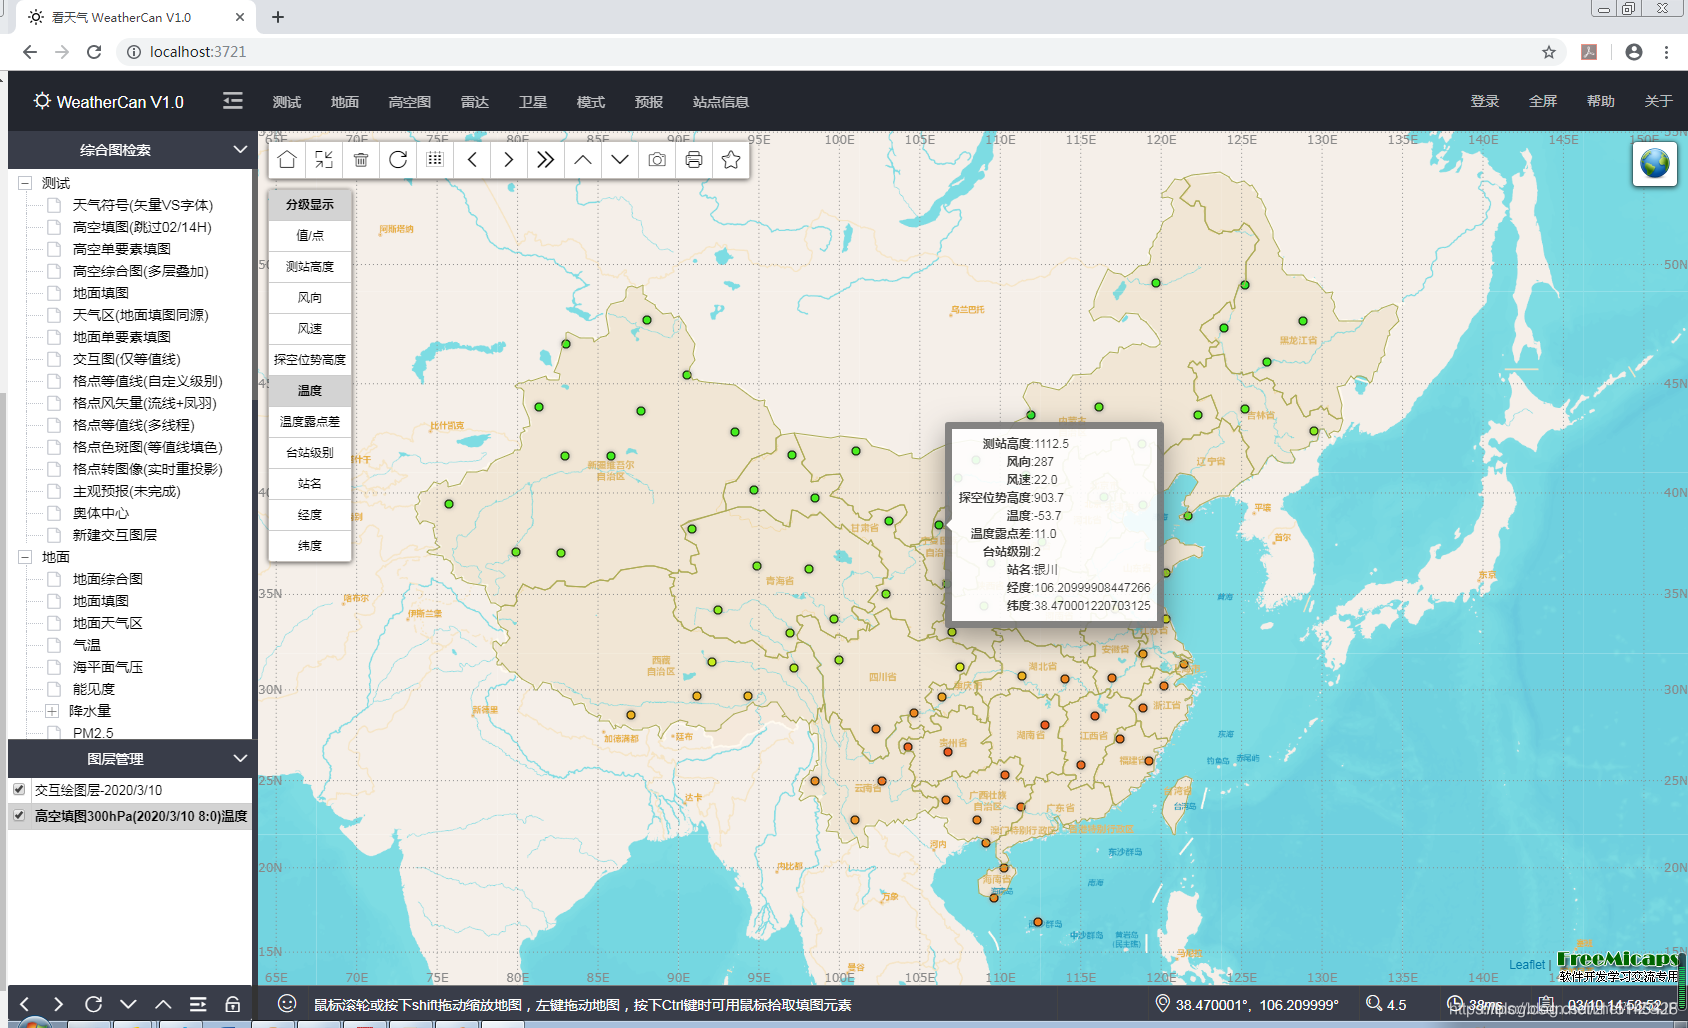
Task: Open a new browser tab
Action: (x=278, y=17)
